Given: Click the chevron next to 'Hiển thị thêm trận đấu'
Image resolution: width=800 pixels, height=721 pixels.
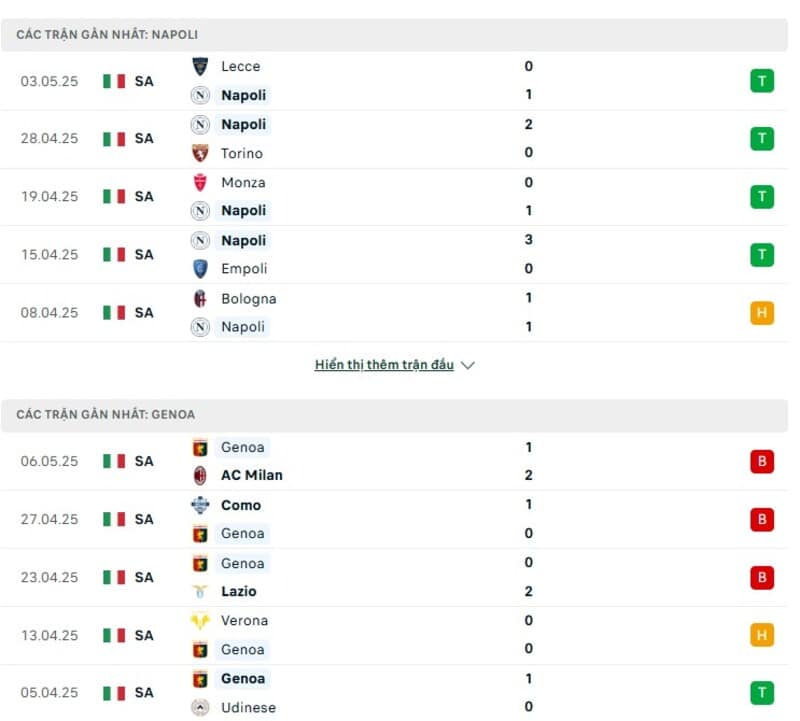Looking at the screenshot, I should (467, 365).
